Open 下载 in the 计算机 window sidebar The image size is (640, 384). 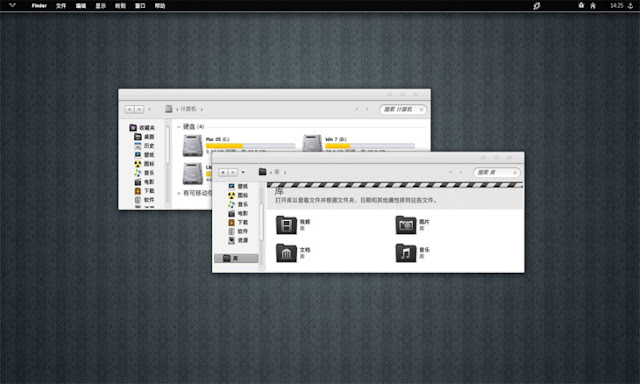click(x=144, y=191)
